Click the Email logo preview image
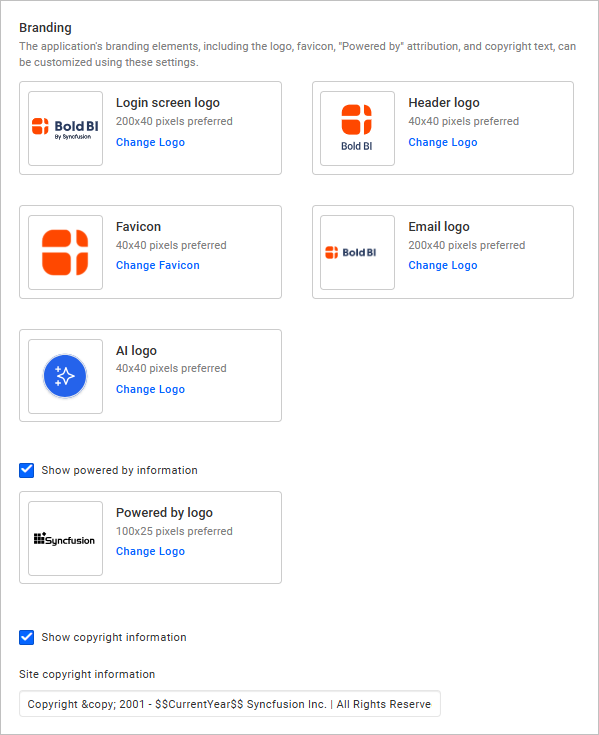The height and width of the screenshot is (735, 599). coord(357,252)
